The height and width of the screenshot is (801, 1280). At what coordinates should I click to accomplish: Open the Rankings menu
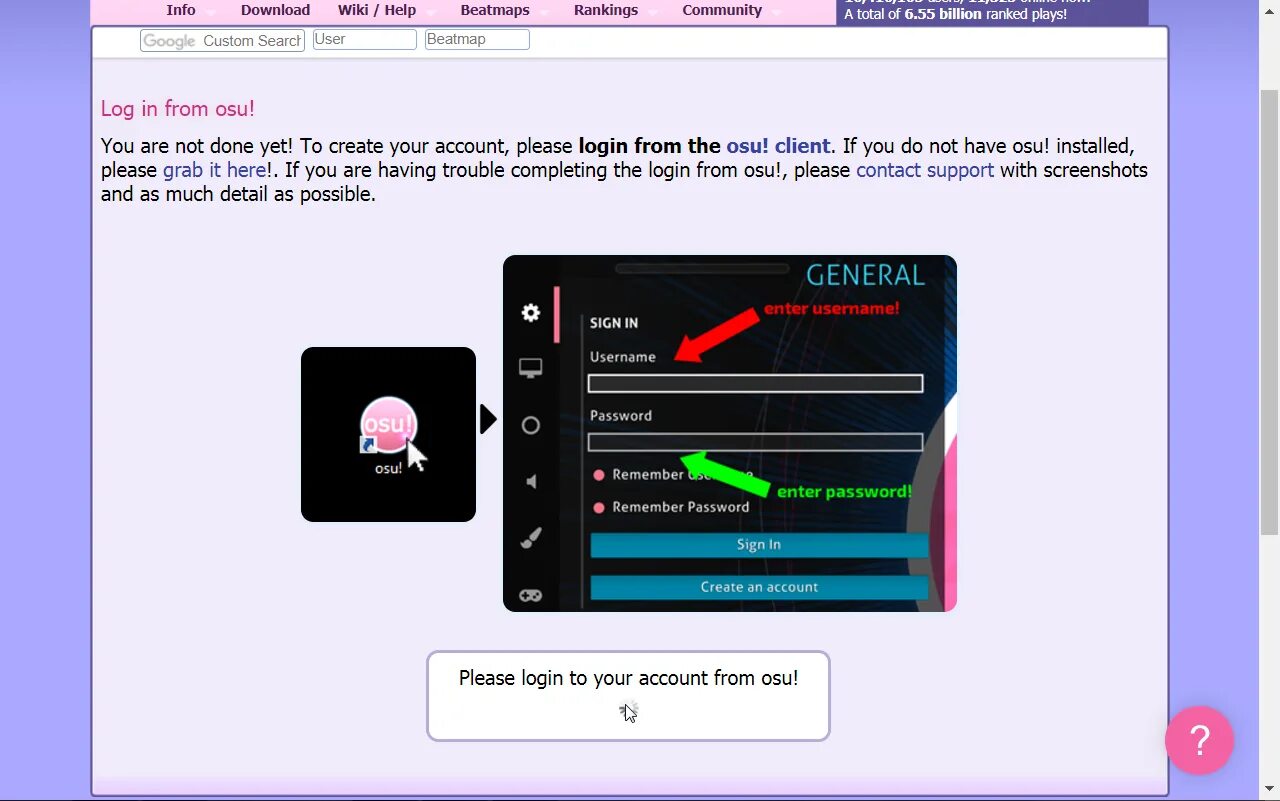click(606, 10)
